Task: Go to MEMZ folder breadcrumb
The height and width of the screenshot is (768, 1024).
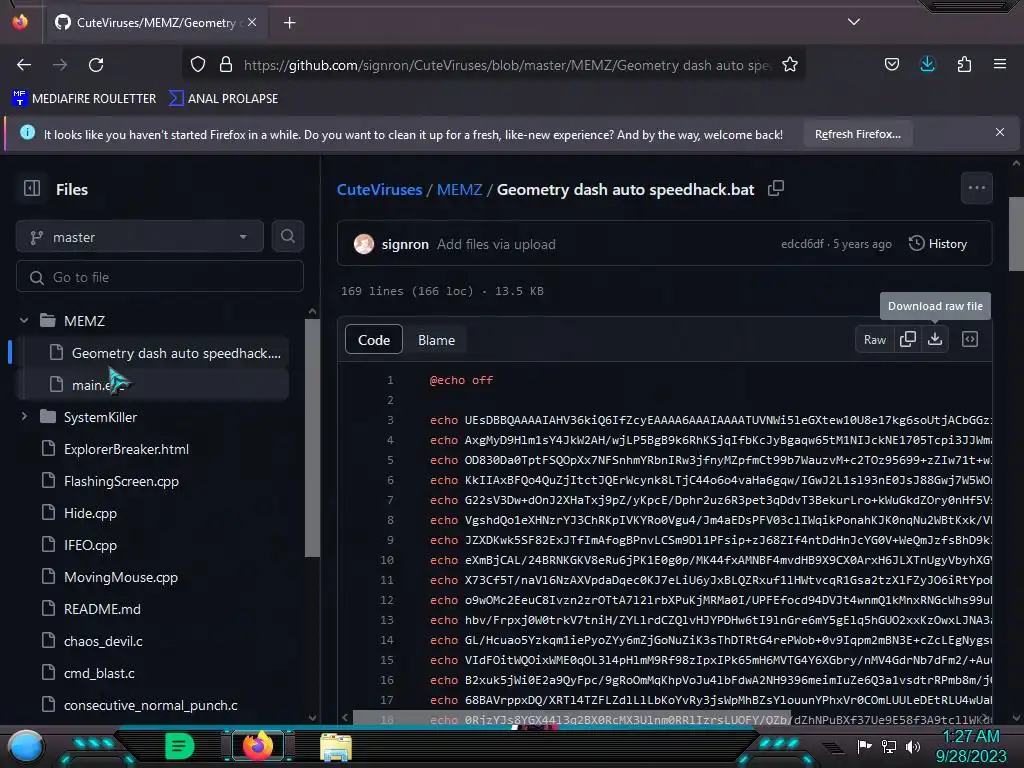Action: click(459, 189)
